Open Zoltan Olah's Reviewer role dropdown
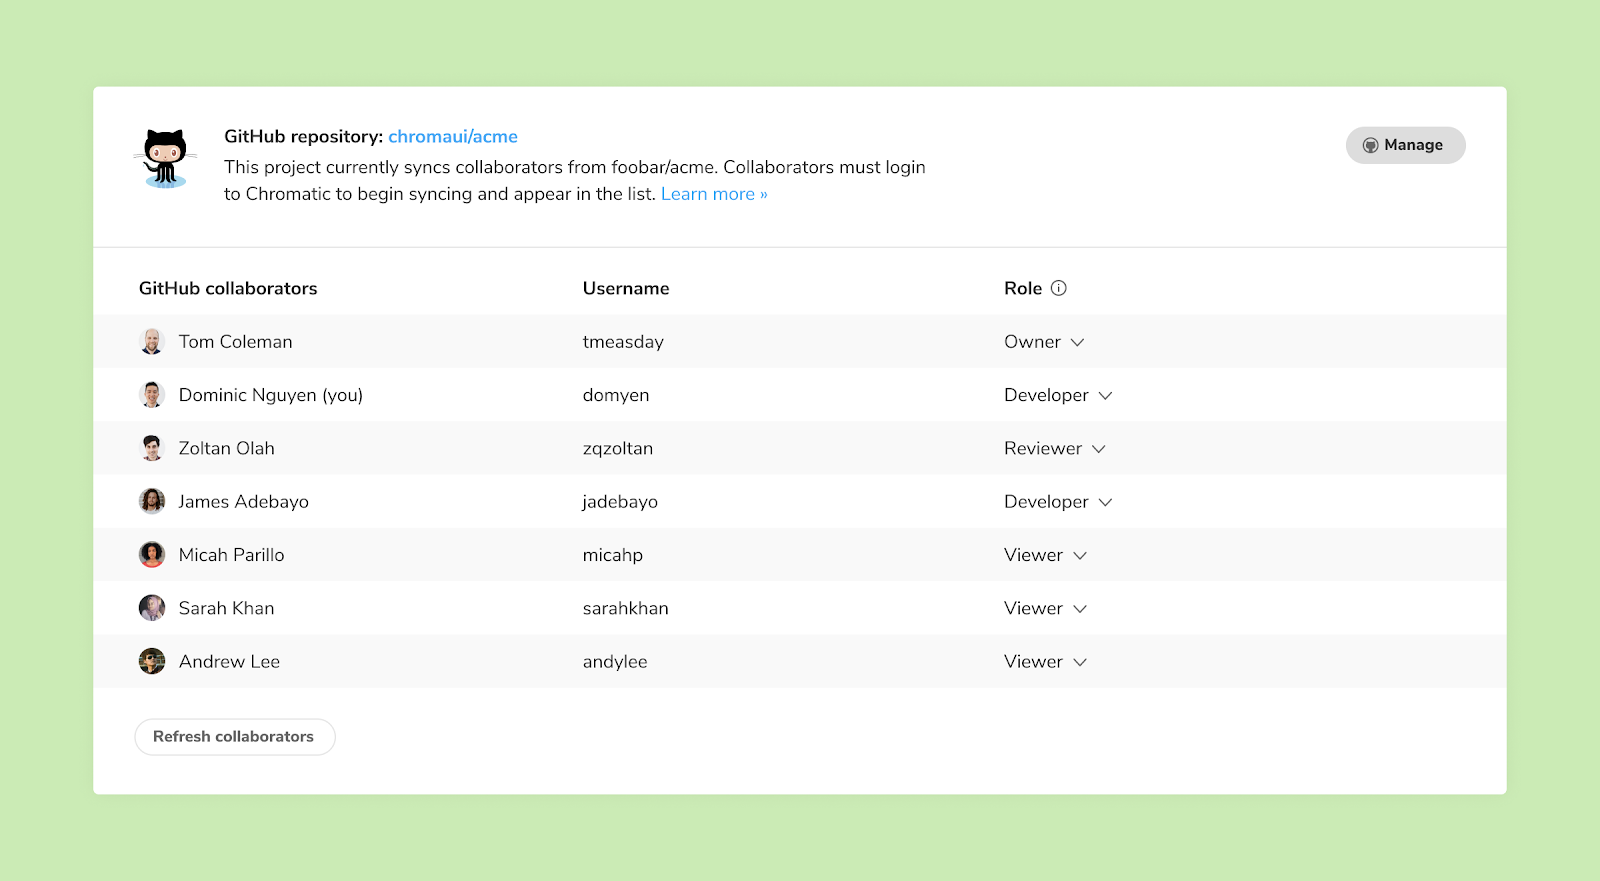This screenshot has width=1600, height=881. tap(1054, 448)
